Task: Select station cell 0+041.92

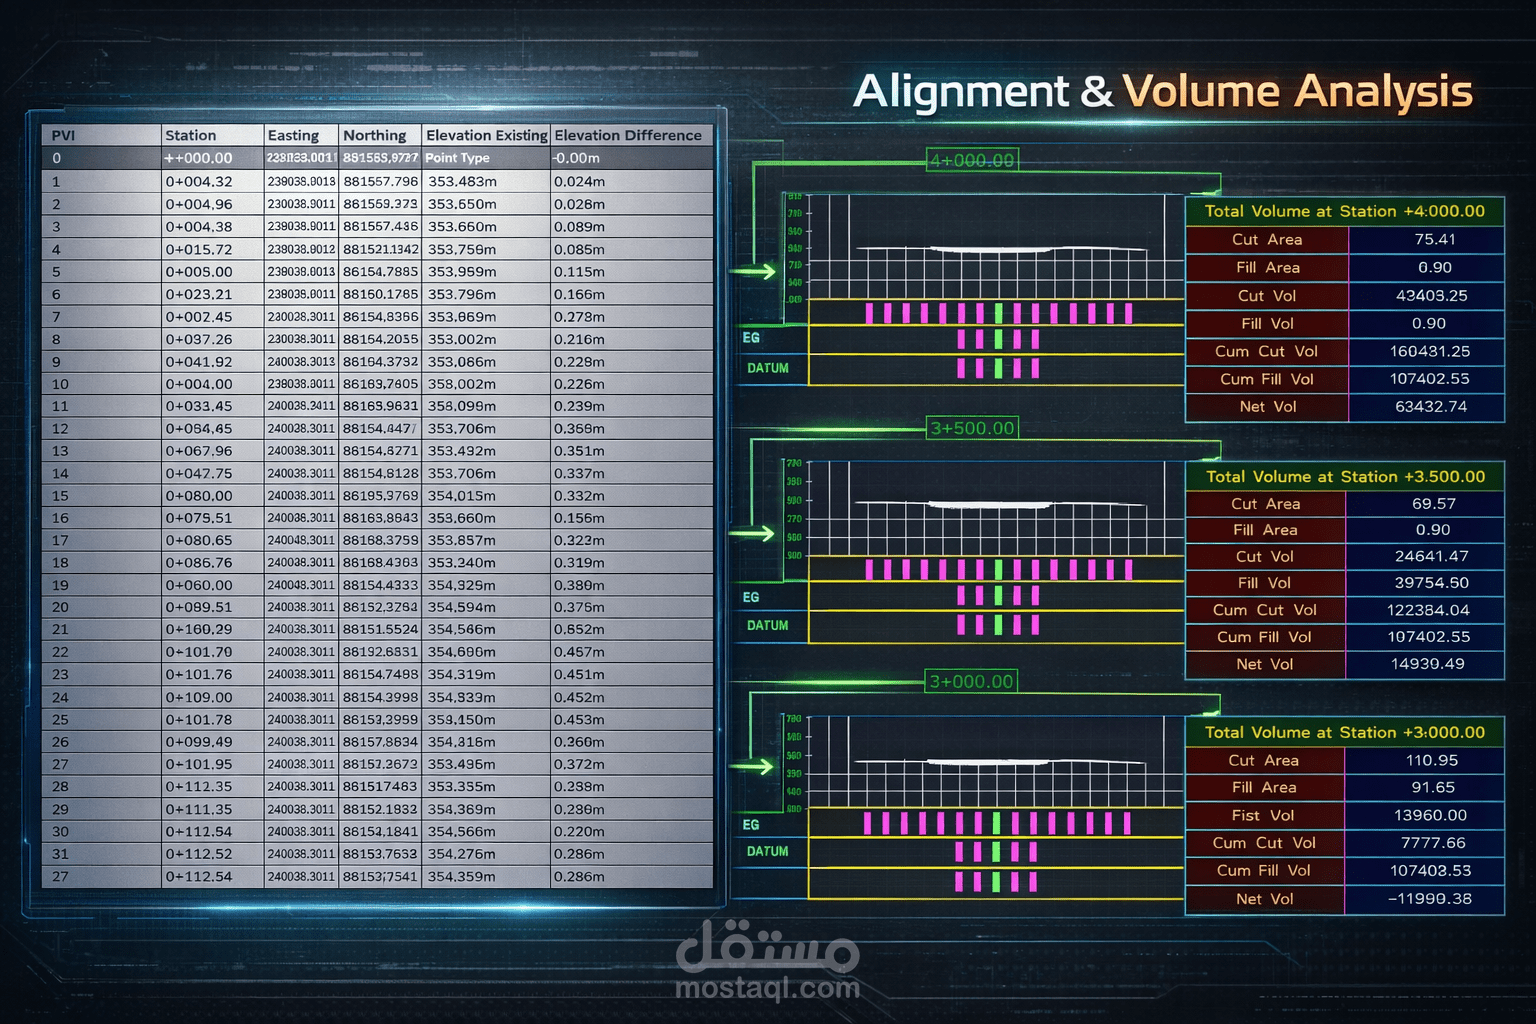Action: 212,361
